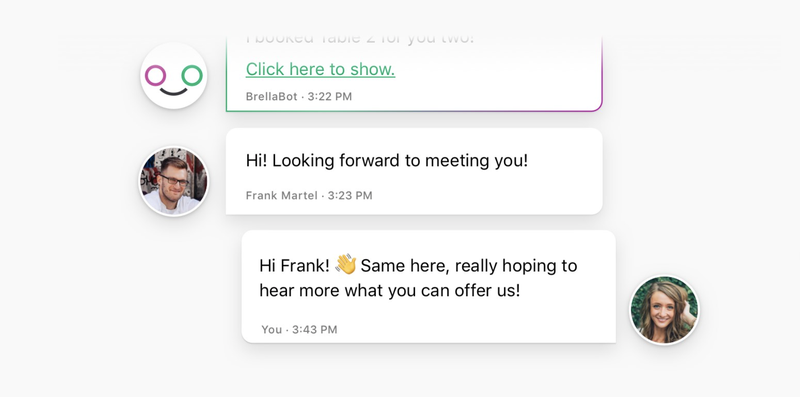Click Frank Martel's profile photo
Viewport: 800px width, 397px height.
174,181
